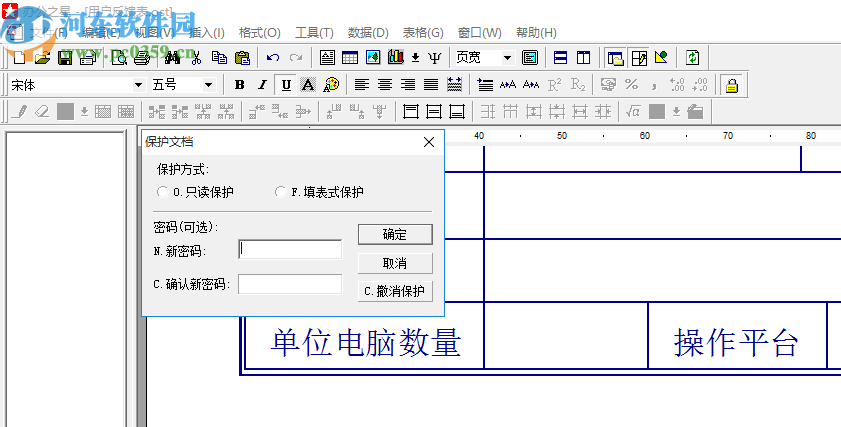Create a new document with the blank page icon
This screenshot has height=427, width=841.
[19, 57]
